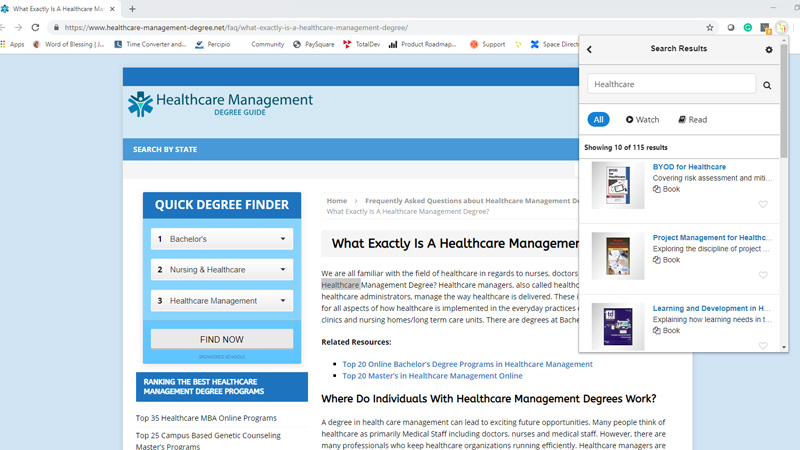Screen dimensions: 800x450
Task: Click the Search Results panel scrollbar thumb
Action: point(784,102)
